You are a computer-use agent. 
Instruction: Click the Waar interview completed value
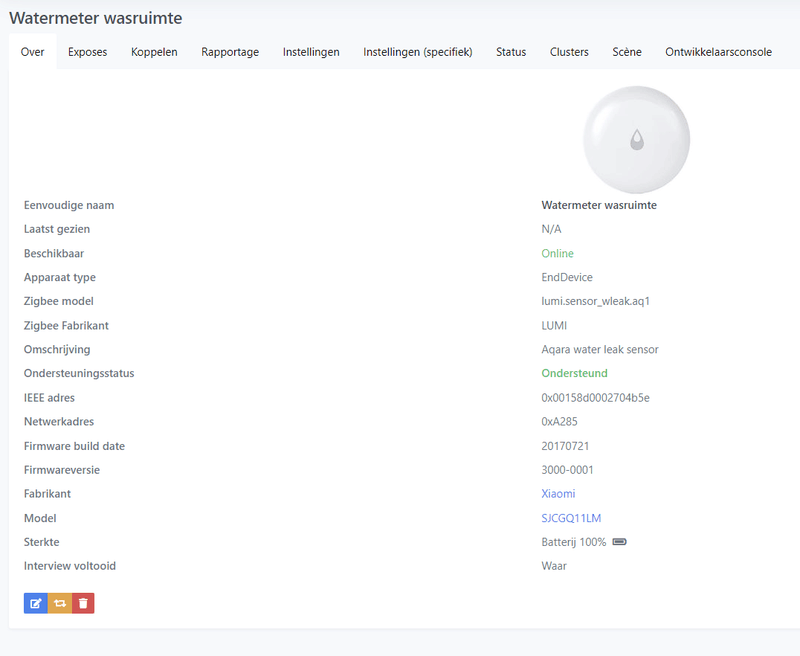pos(554,566)
